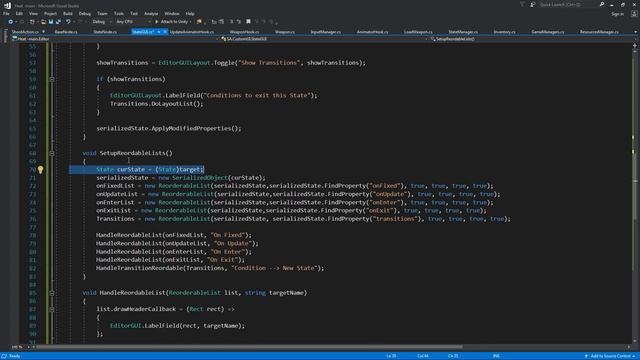Click the Send Feedback icon beside Quick Launch
Viewport: 640px width, 360px height.
tap(533, 4)
